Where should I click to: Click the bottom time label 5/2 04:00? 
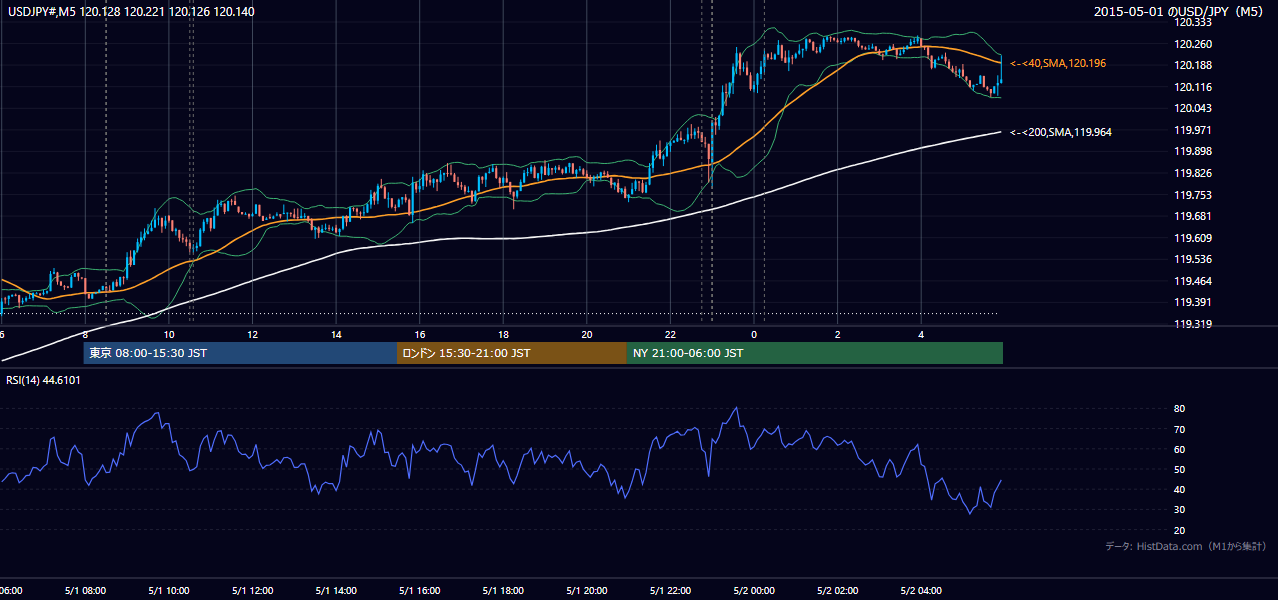[x=922, y=591]
